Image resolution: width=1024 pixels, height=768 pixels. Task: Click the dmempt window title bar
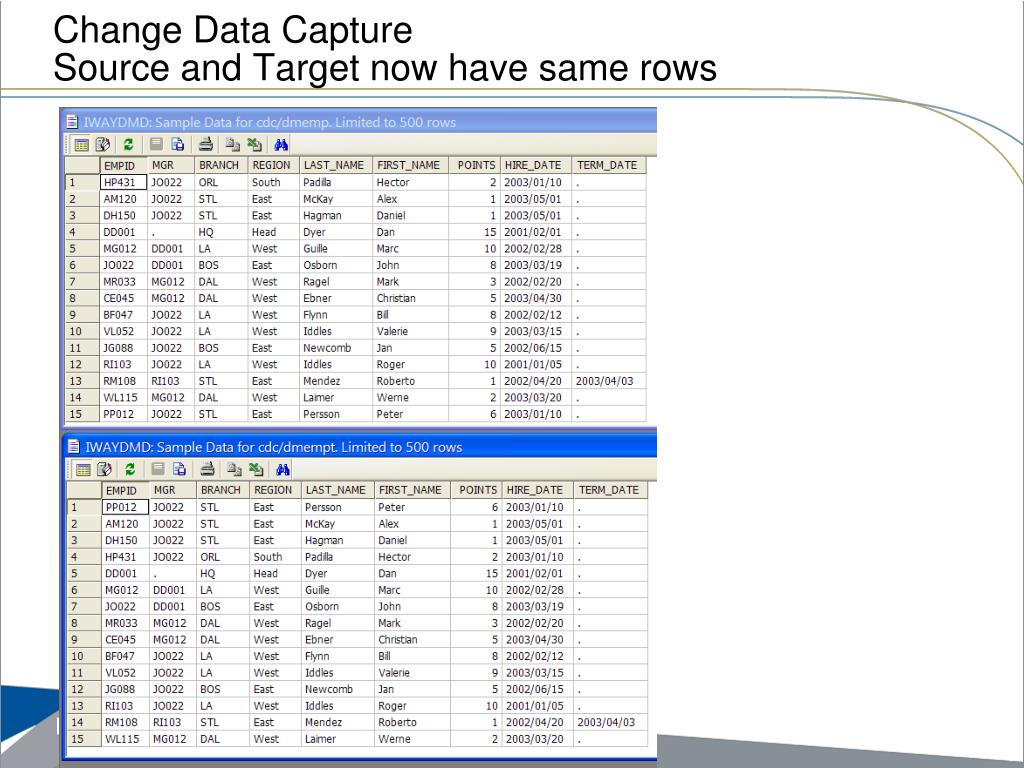[360, 447]
